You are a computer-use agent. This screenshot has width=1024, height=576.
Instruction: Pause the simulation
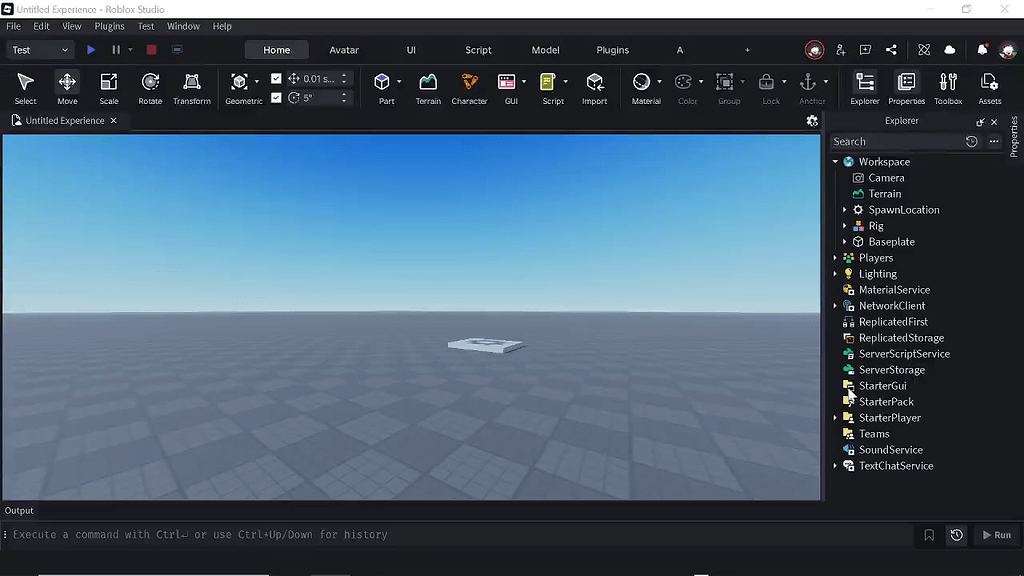[x=116, y=50]
